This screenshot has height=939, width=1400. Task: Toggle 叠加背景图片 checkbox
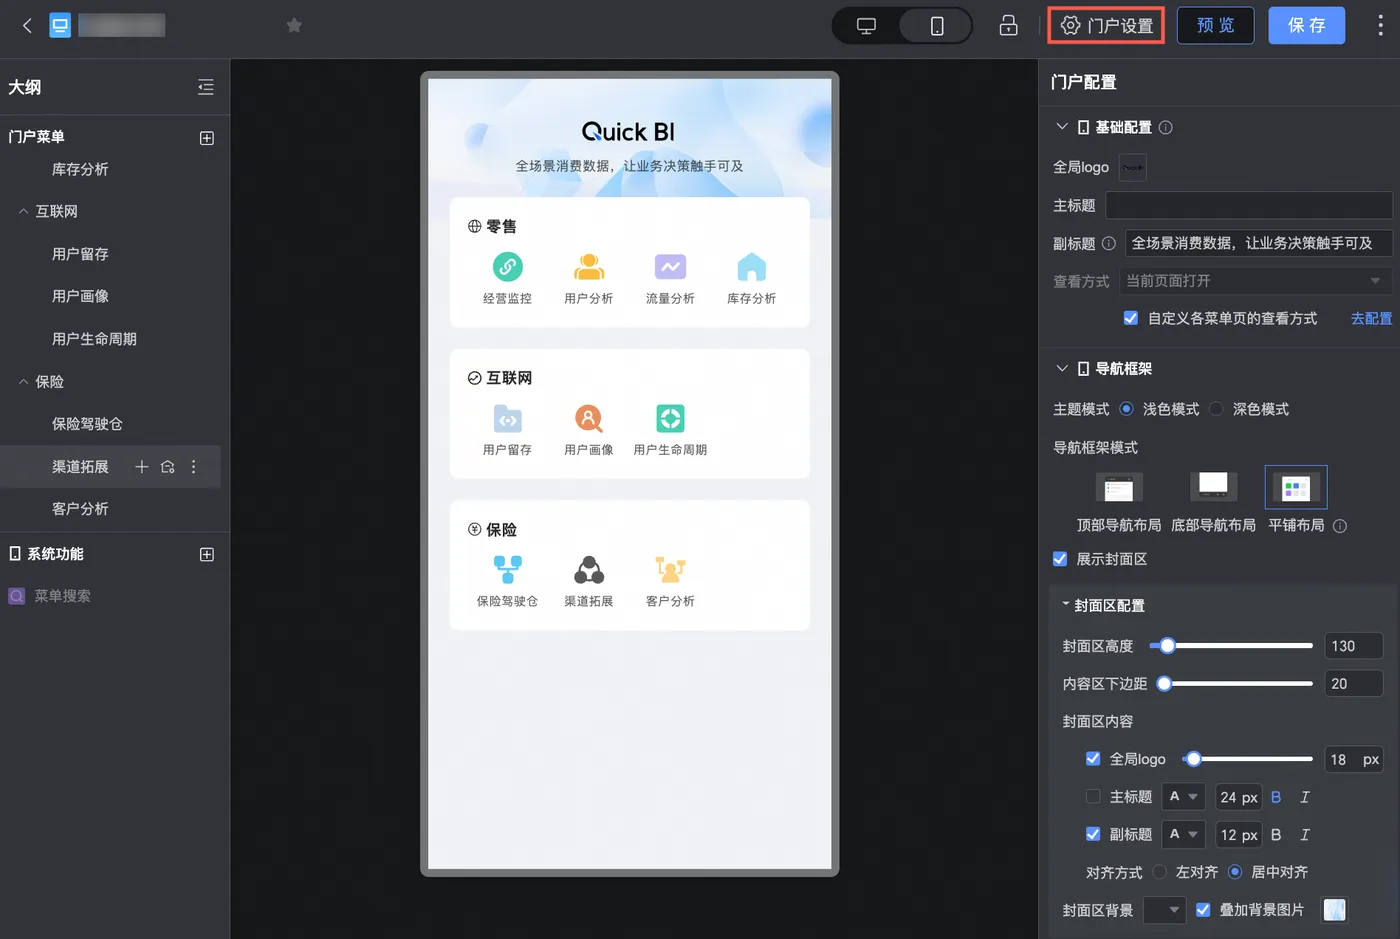(1203, 910)
